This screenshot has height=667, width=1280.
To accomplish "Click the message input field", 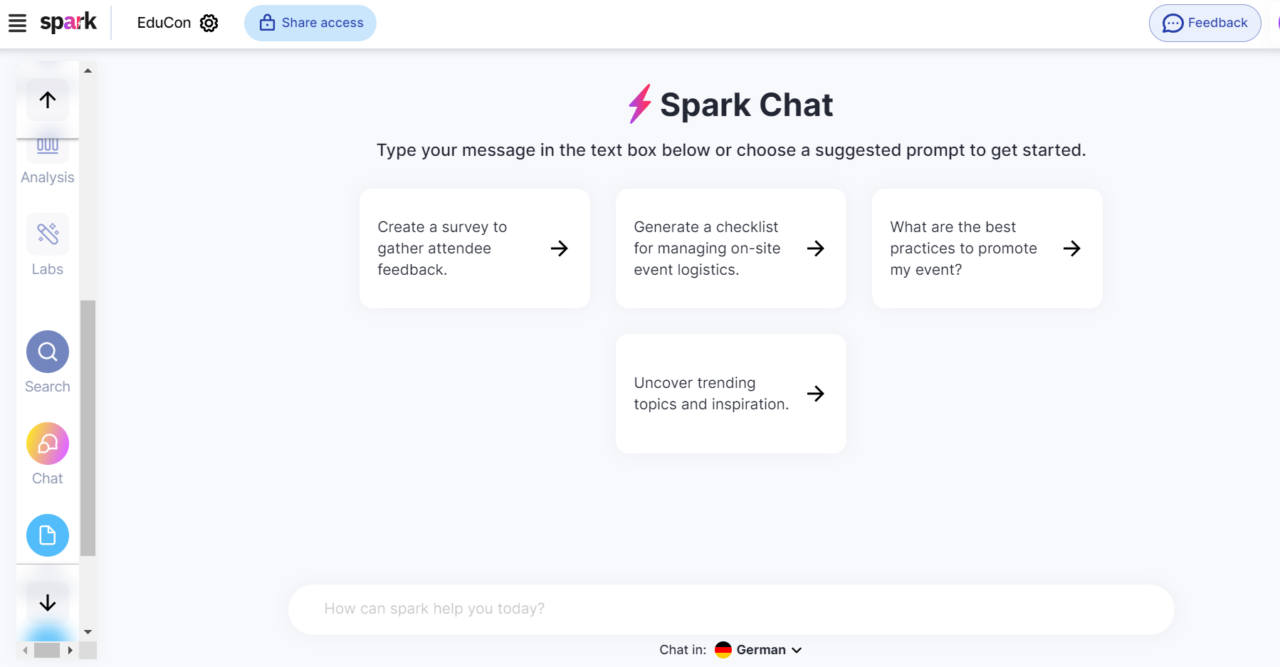I will click(730, 609).
